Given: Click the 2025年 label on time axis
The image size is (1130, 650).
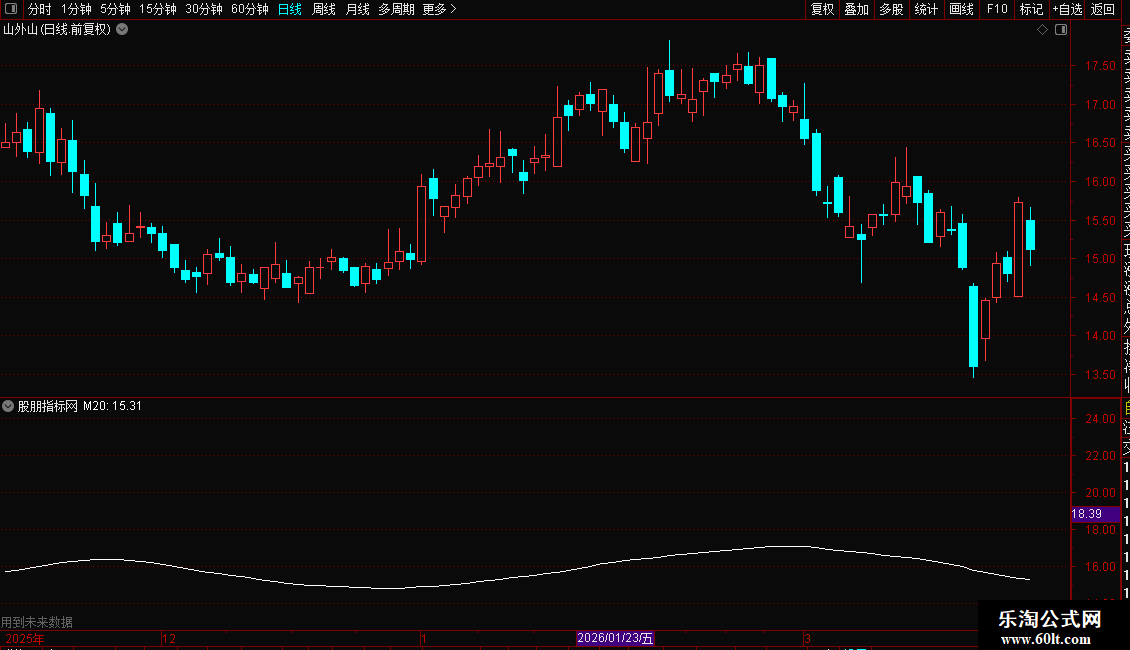Looking at the screenshot, I should [x=25, y=638].
